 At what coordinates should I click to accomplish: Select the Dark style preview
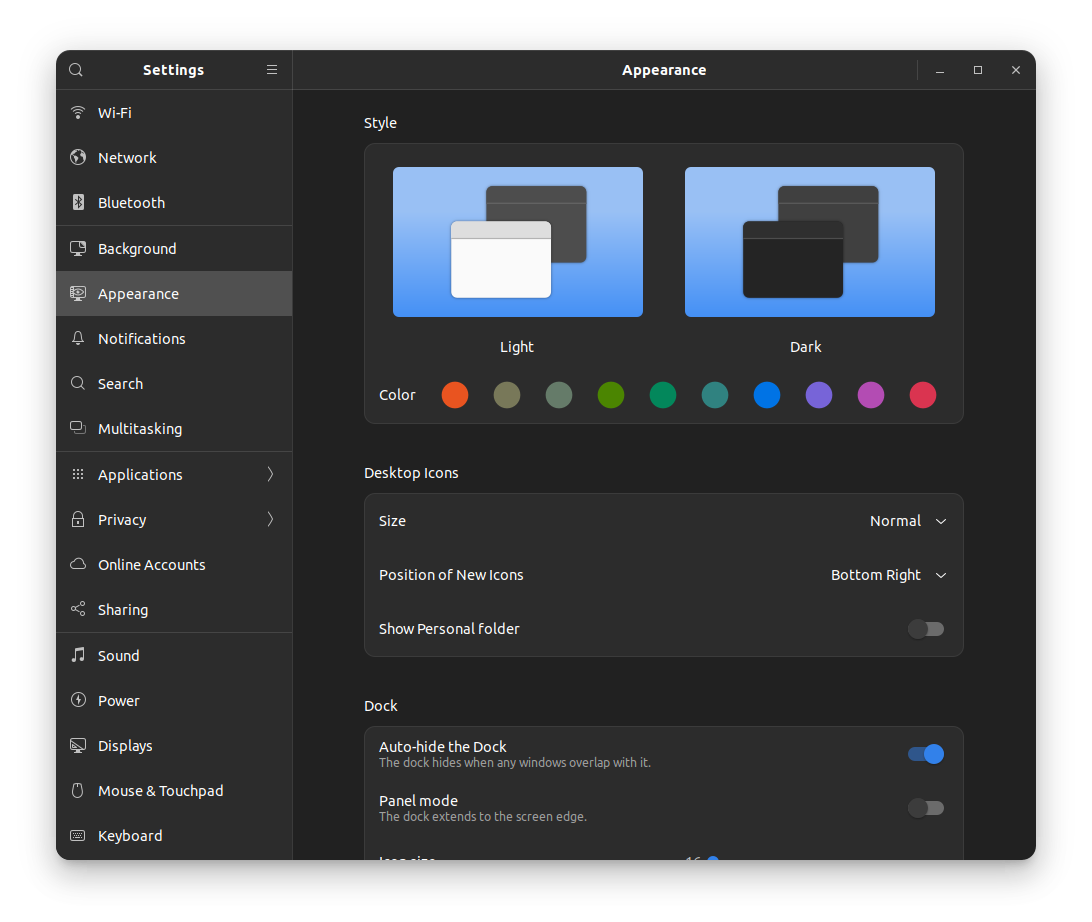(809, 242)
